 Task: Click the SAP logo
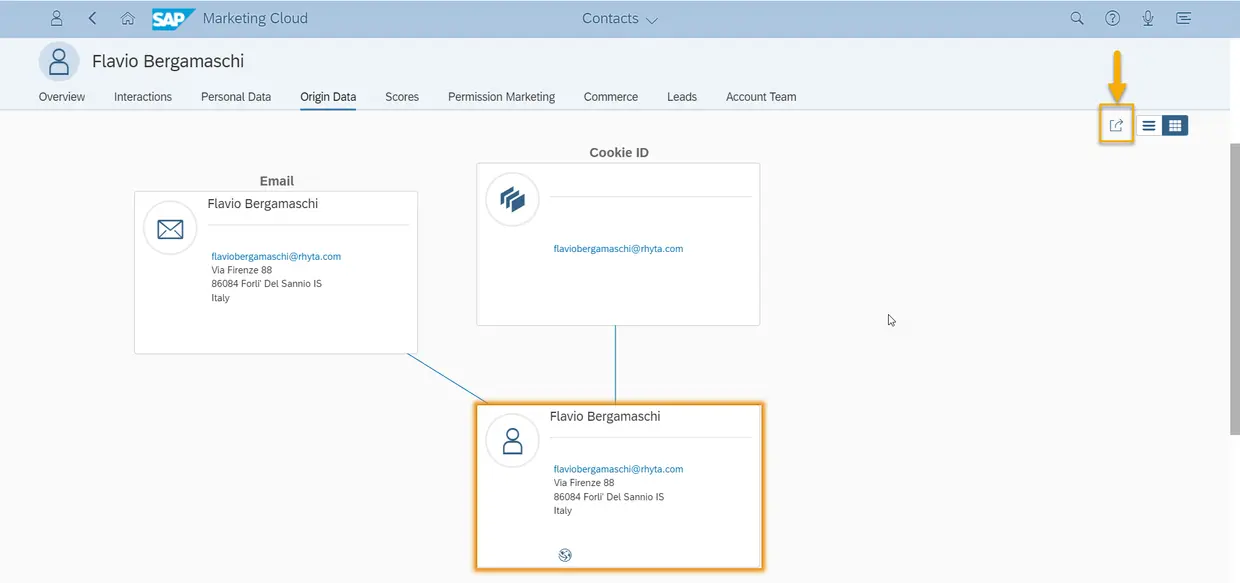(173, 18)
